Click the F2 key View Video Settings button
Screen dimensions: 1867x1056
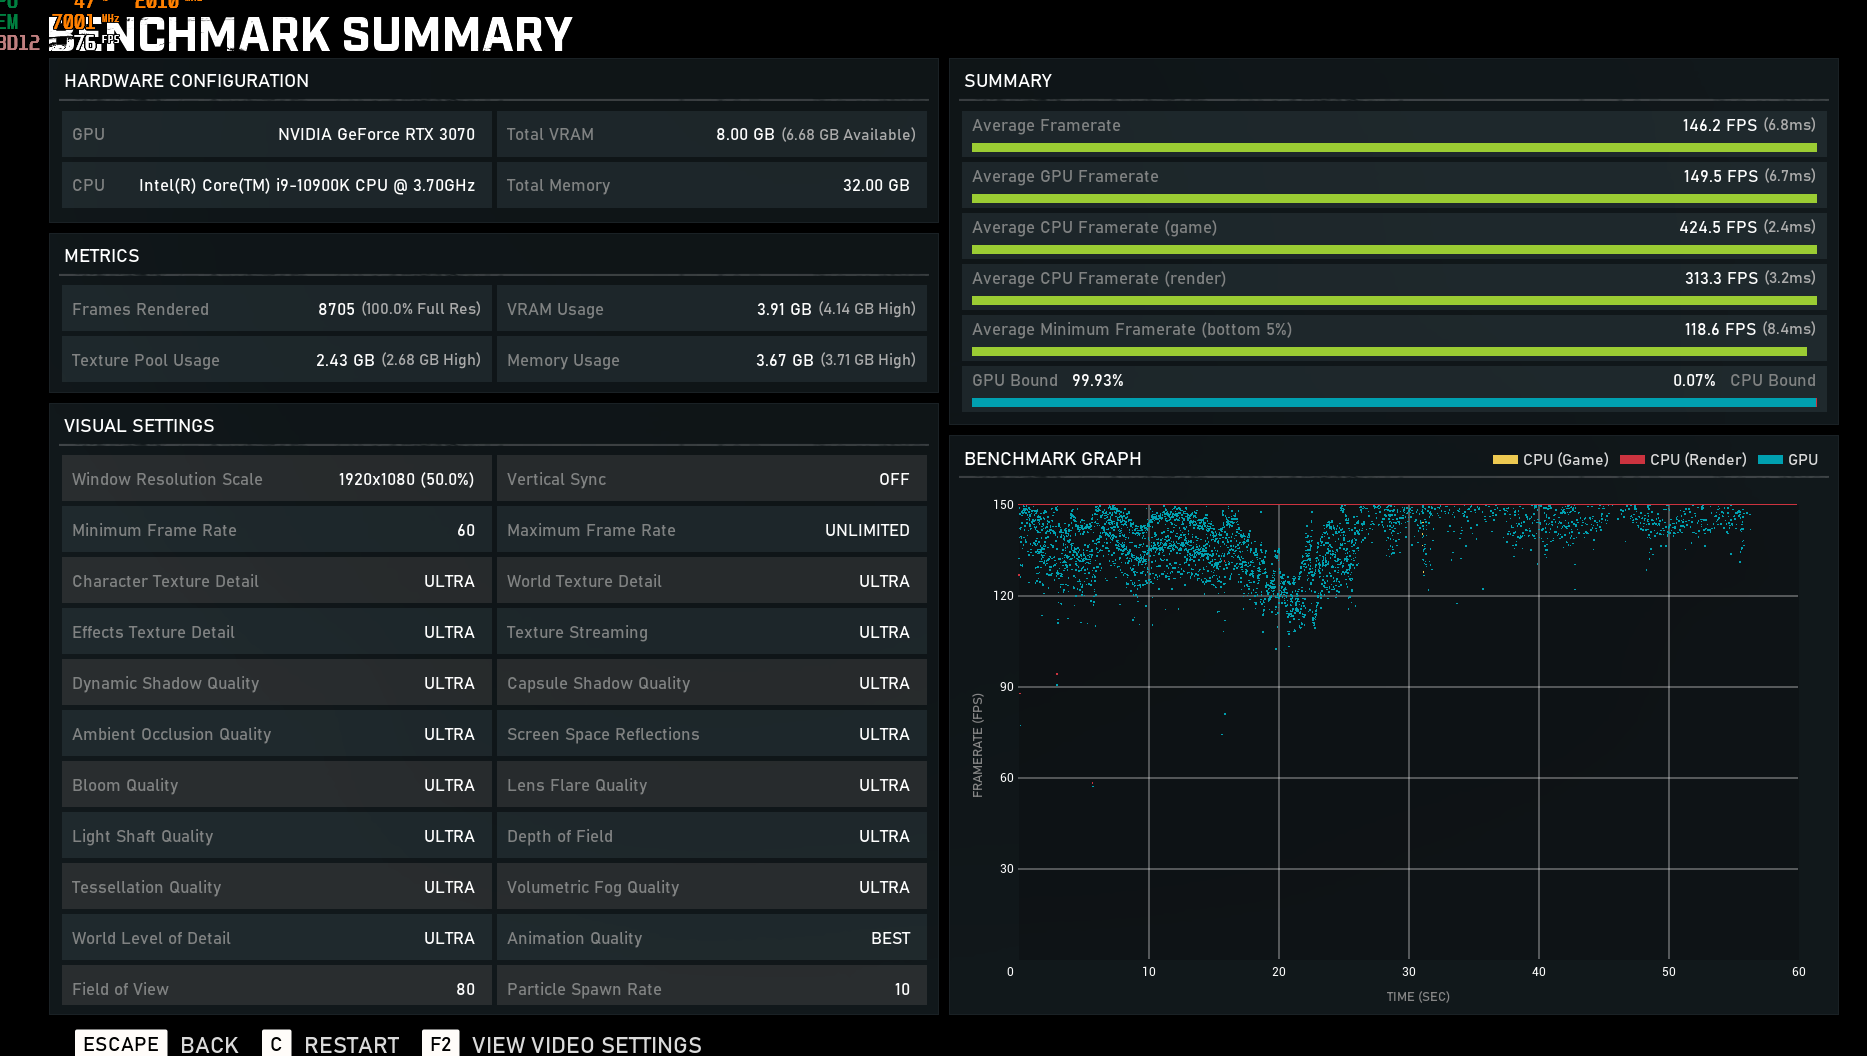point(440,1044)
